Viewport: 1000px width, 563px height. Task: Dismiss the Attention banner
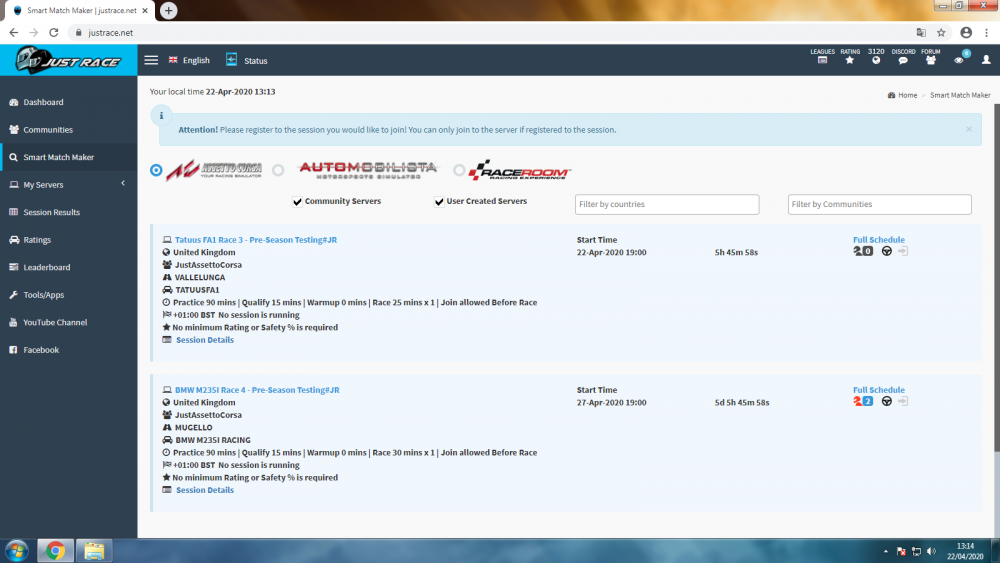click(969, 129)
